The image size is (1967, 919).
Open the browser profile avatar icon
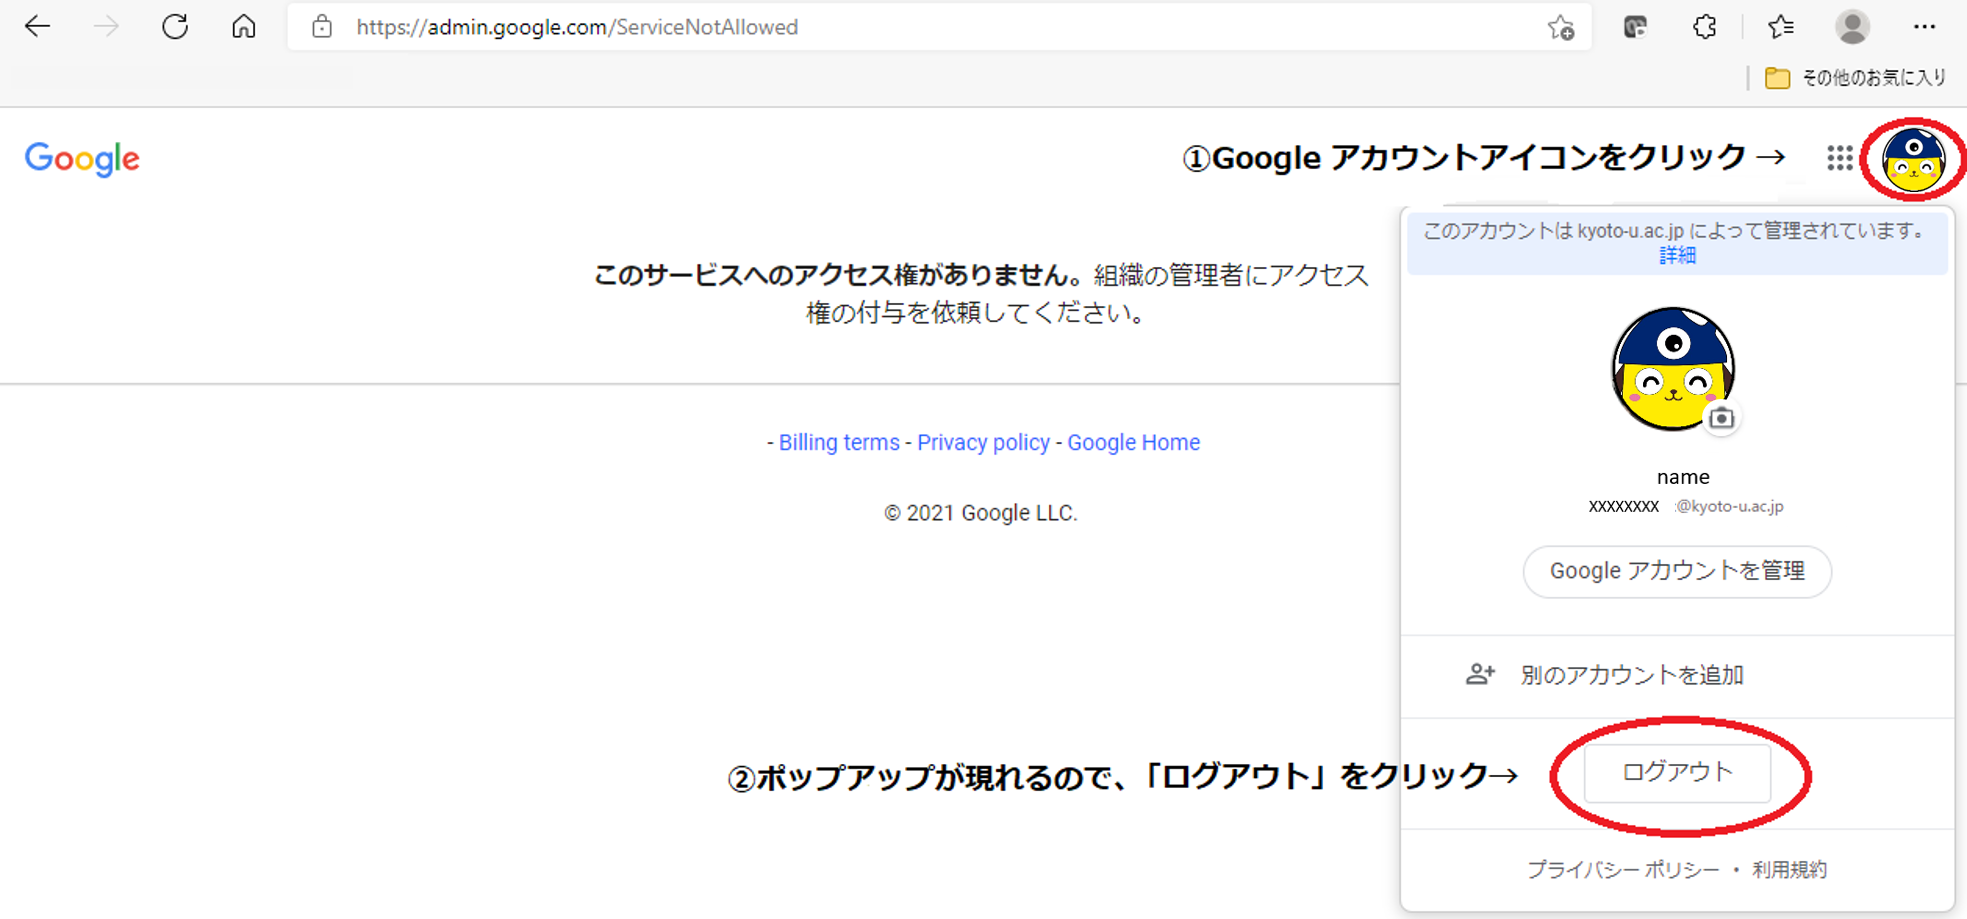pyautogui.click(x=1852, y=27)
